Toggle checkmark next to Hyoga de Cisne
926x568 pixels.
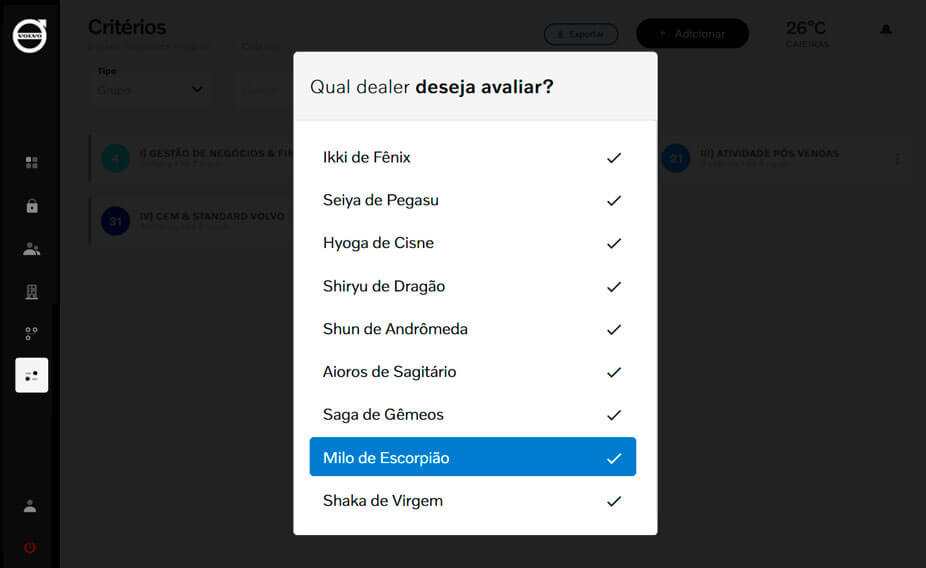pos(614,244)
